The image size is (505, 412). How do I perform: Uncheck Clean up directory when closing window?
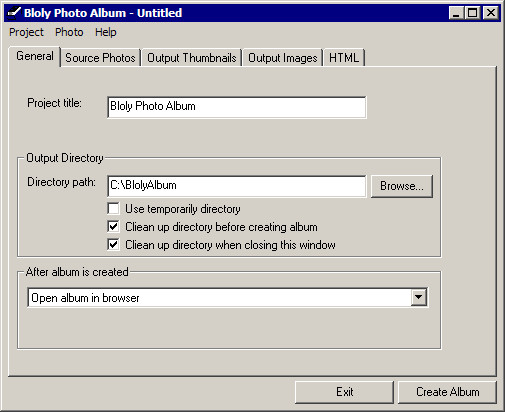click(113, 245)
